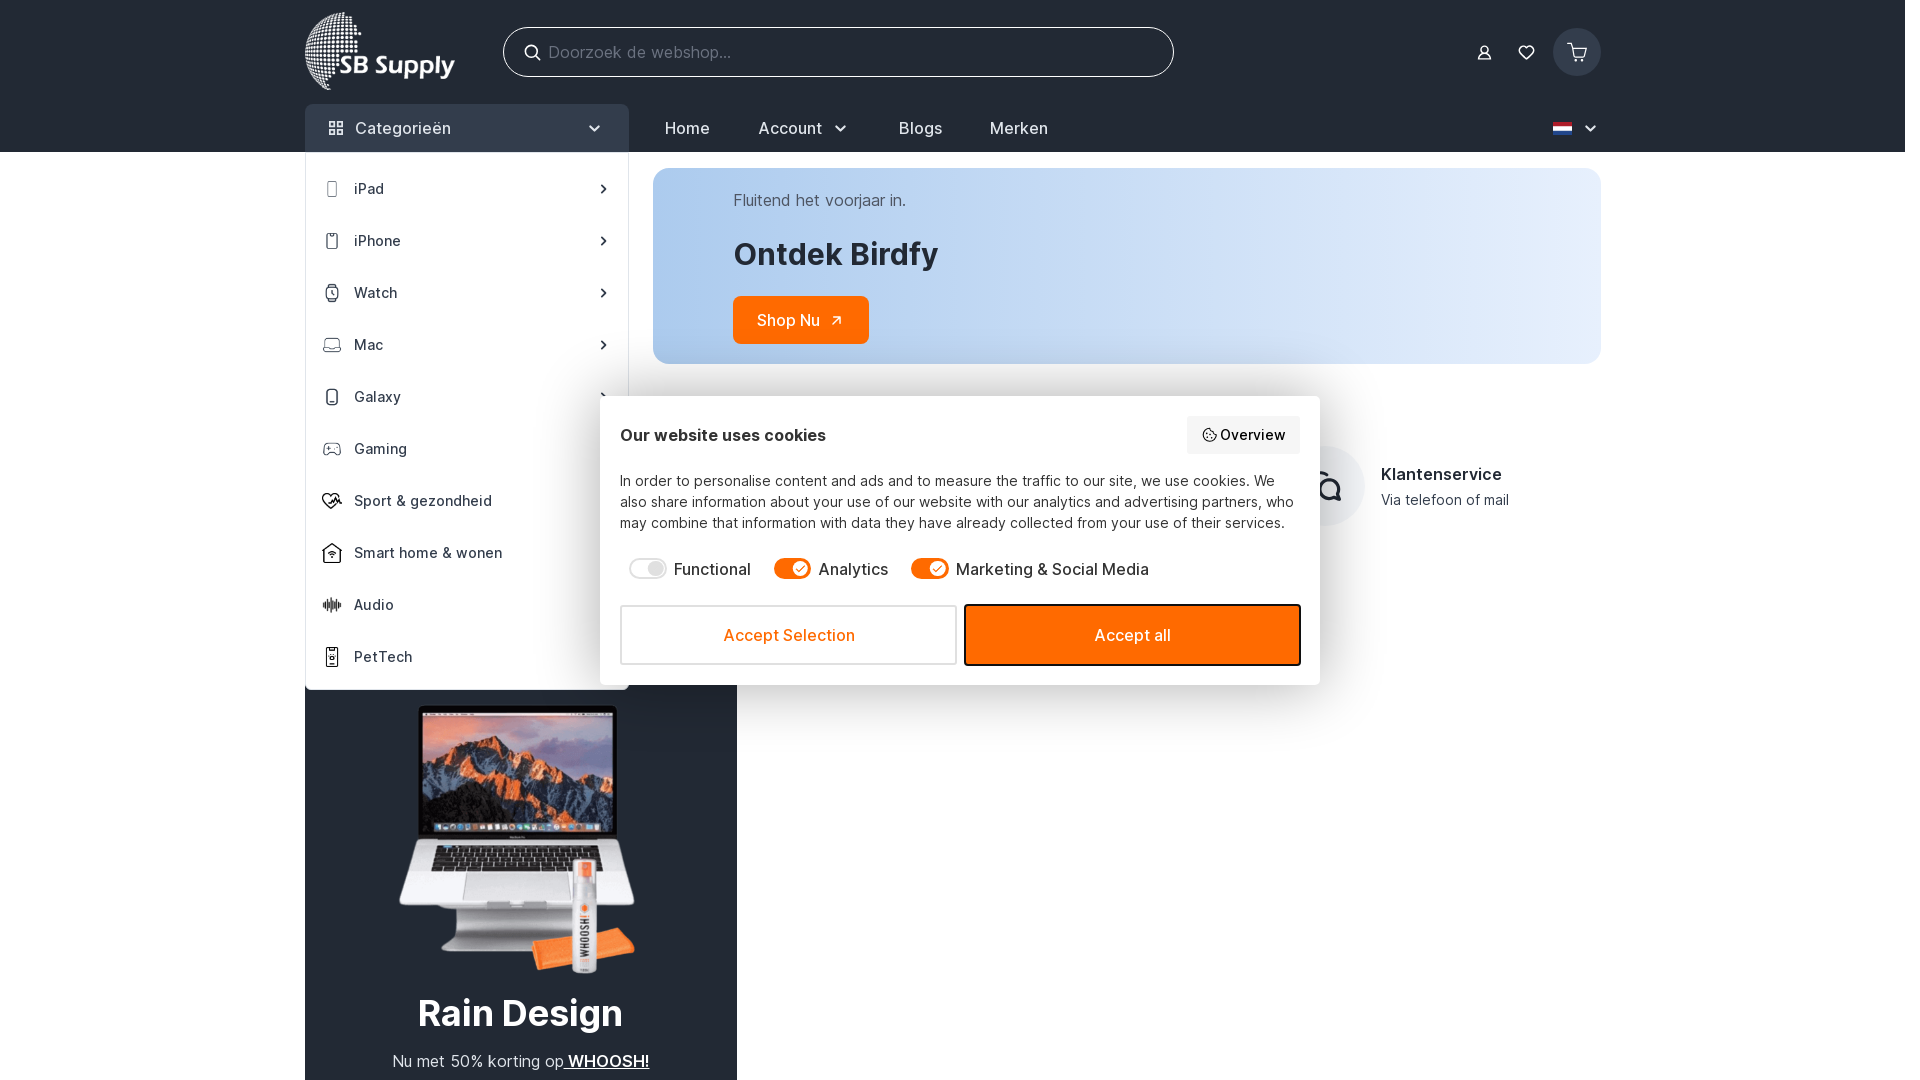Open the Blogs menu item
The height and width of the screenshot is (1080, 1920).
click(920, 128)
